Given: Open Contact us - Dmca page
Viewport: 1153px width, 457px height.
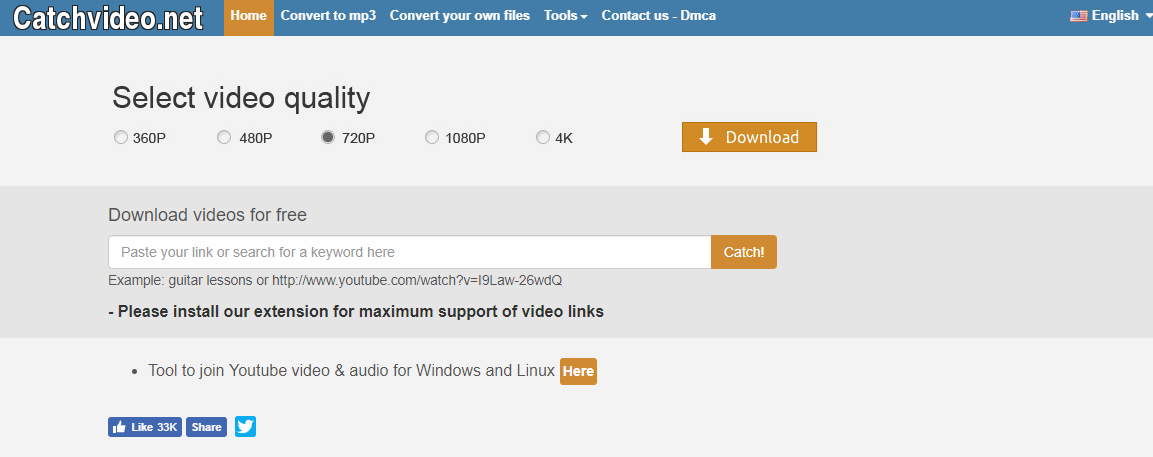Looking at the screenshot, I should (658, 16).
